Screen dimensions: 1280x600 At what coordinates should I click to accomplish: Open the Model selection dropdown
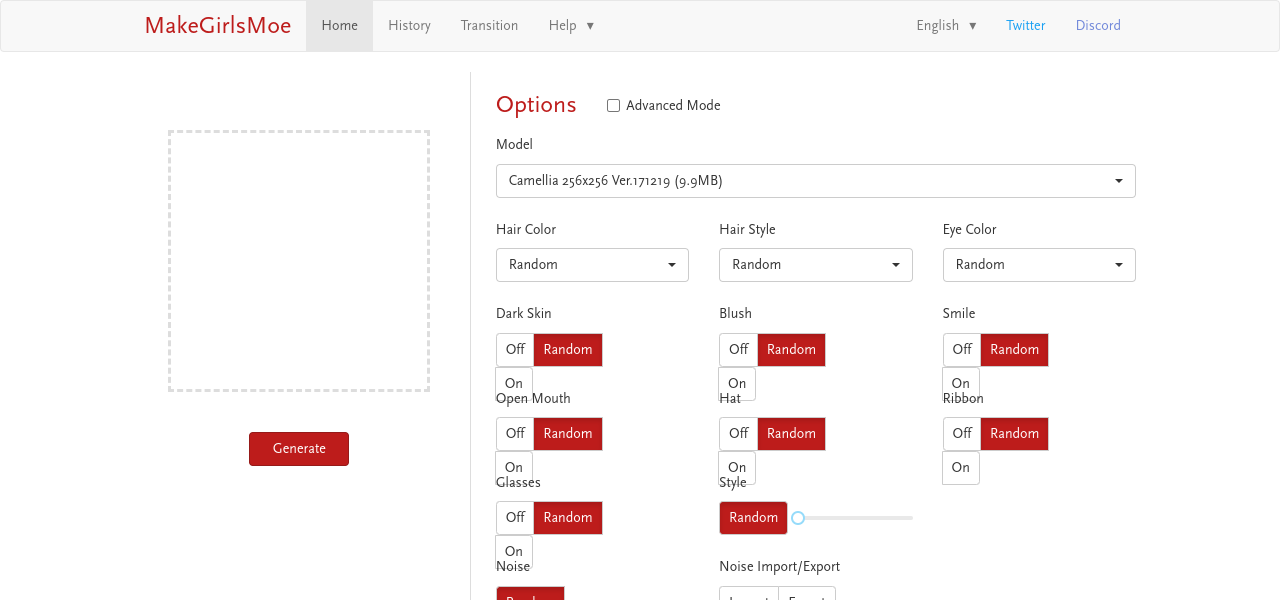click(x=815, y=181)
